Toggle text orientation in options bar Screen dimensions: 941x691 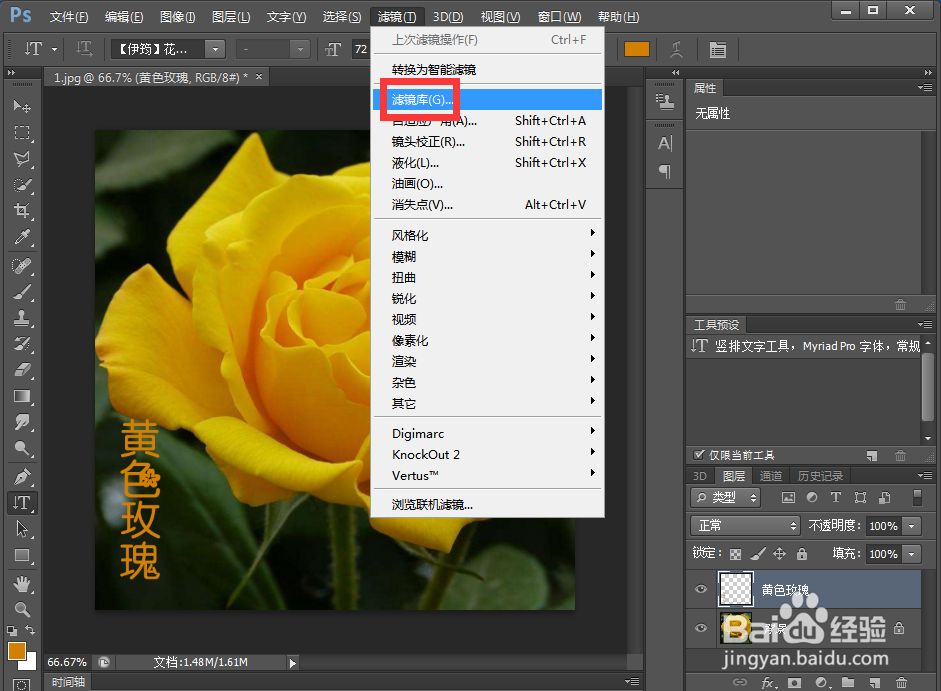[84, 49]
